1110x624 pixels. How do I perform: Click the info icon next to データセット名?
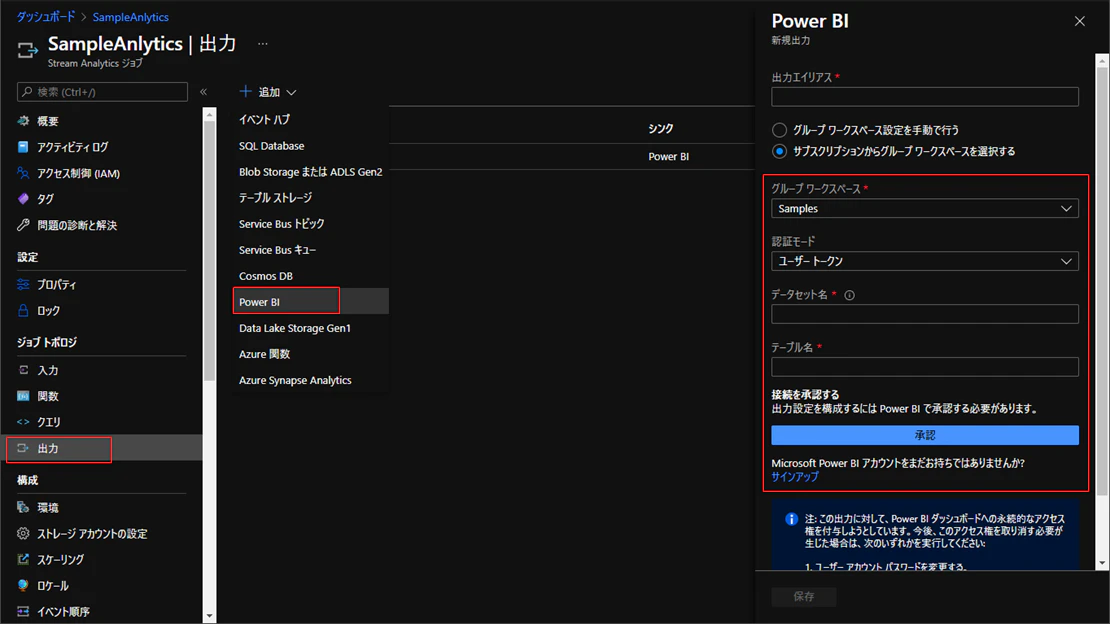point(849,295)
